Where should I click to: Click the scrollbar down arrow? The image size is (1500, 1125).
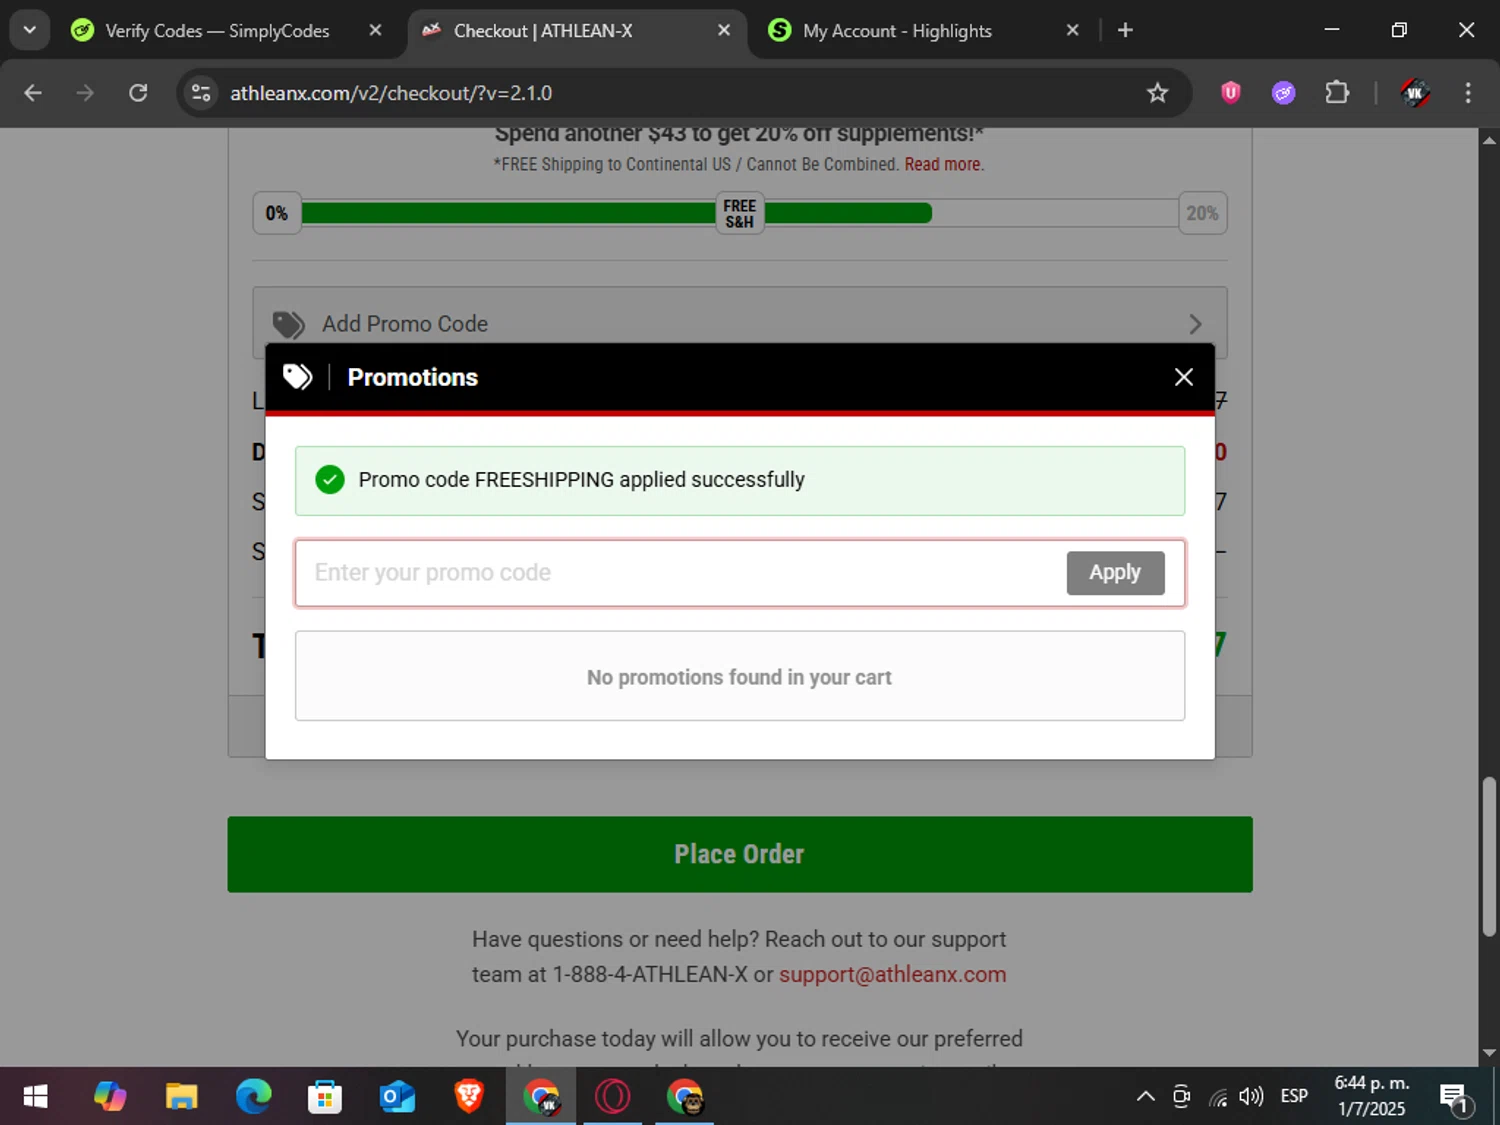point(1489,1053)
